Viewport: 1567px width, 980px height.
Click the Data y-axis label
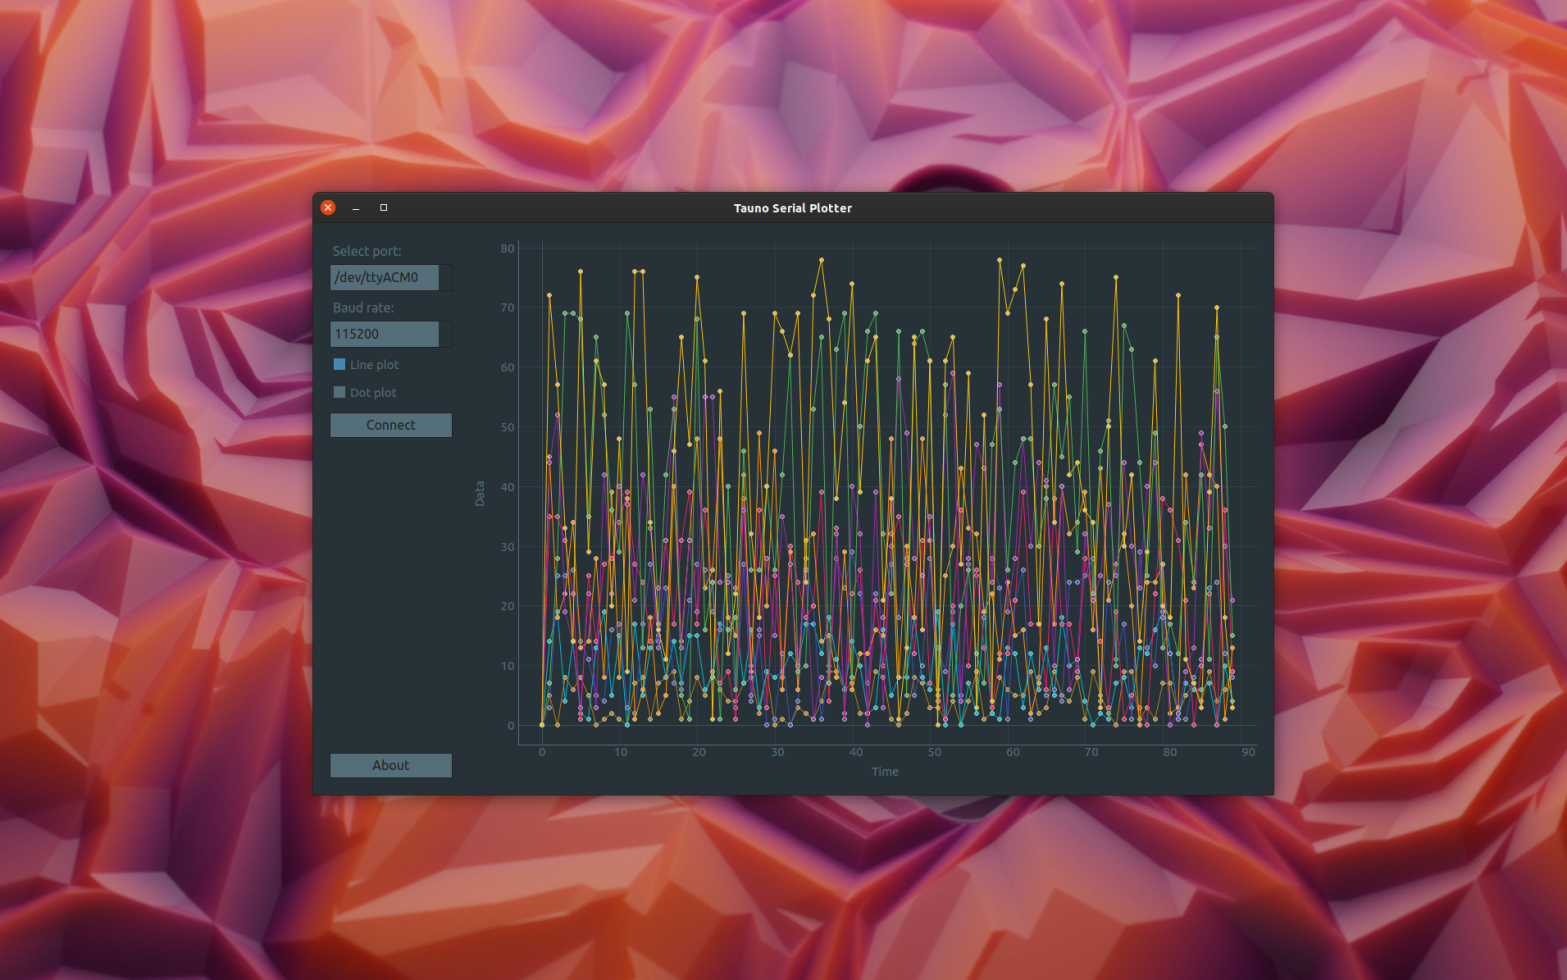pos(480,493)
